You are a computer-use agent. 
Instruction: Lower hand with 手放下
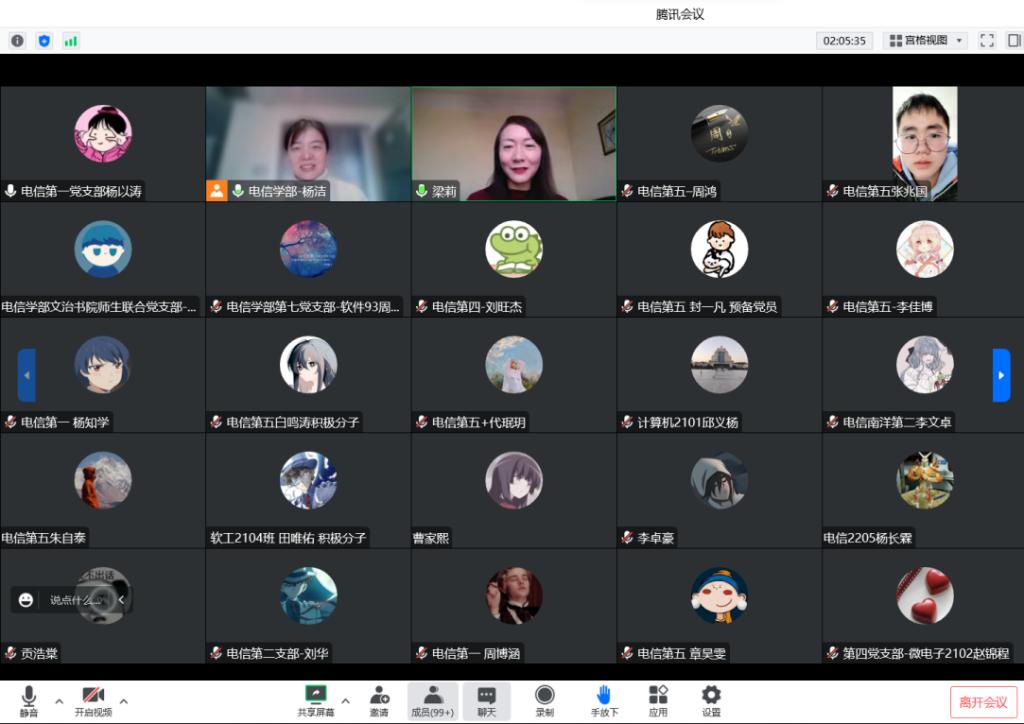pyautogui.click(x=604, y=701)
